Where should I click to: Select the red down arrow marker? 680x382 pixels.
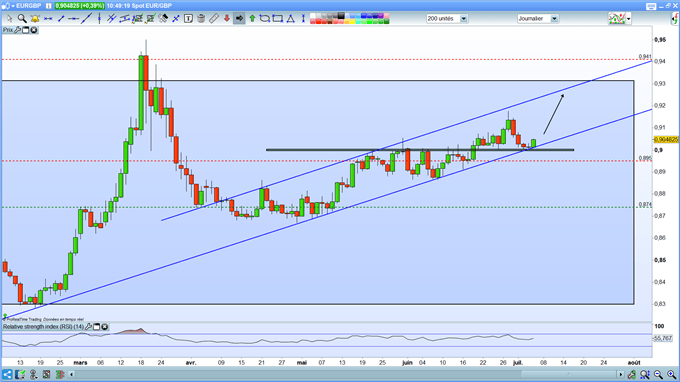[x=226, y=18]
